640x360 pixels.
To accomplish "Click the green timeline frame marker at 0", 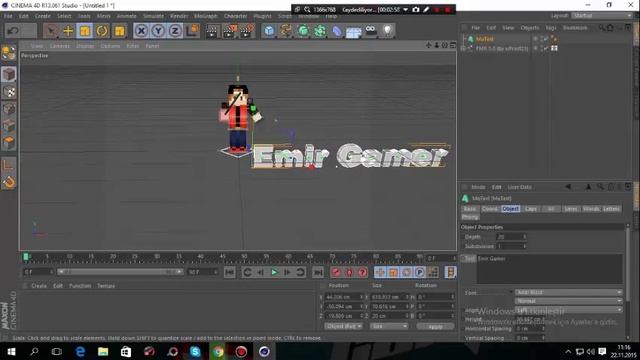I will tap(26, 257).
